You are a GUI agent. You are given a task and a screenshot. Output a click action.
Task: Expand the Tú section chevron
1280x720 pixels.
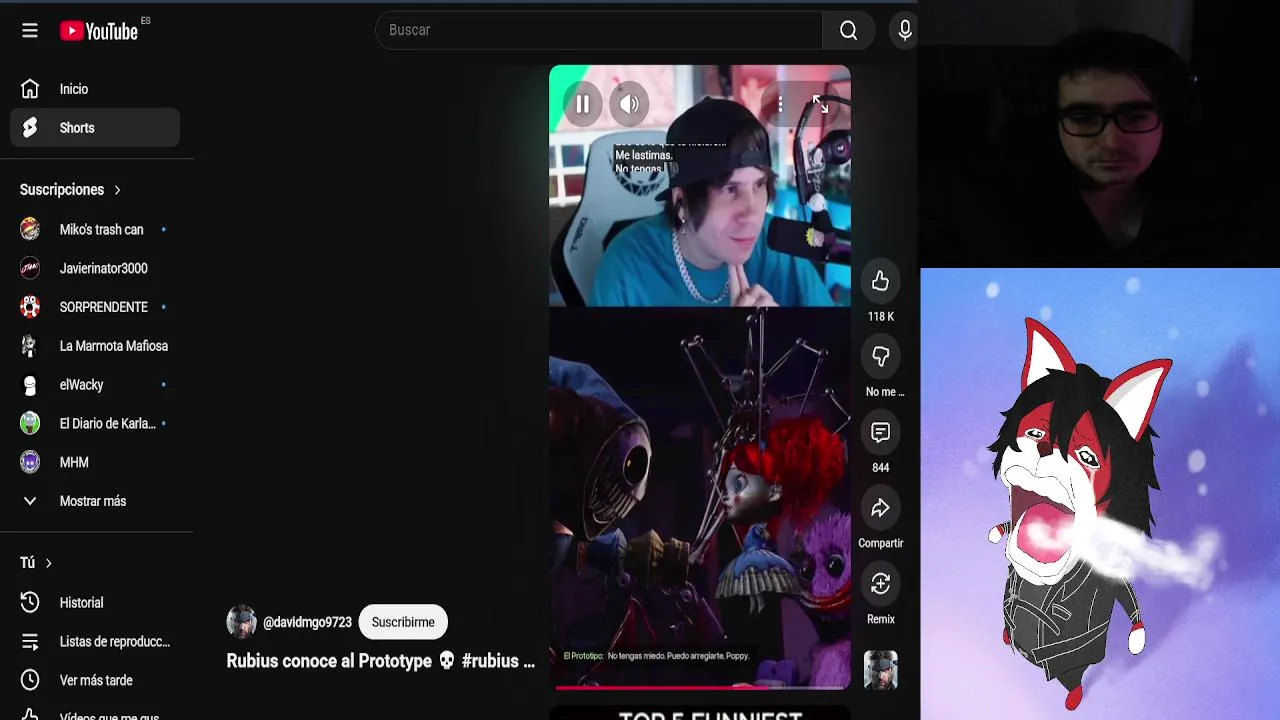point(48,563)
